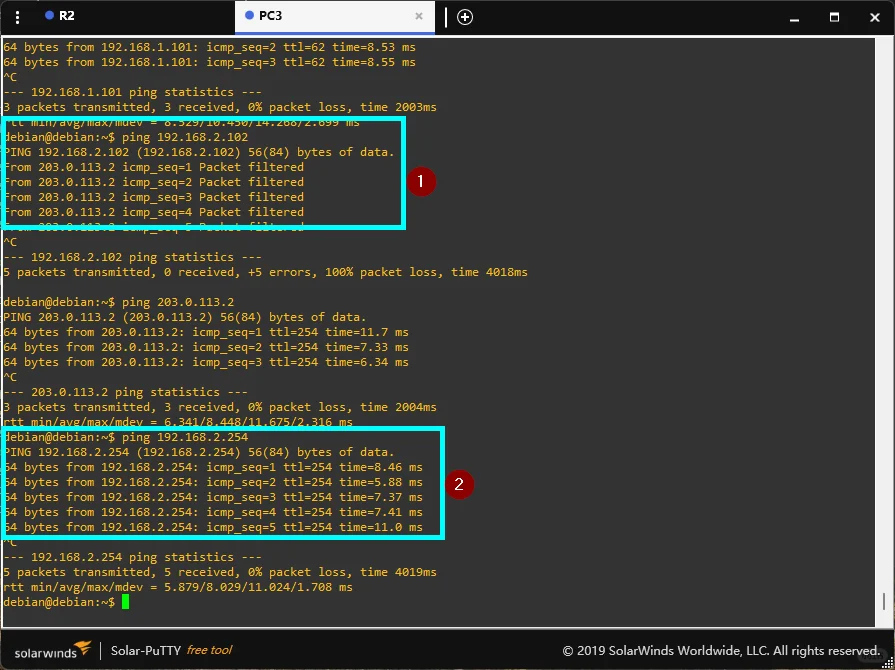Image resolution: width=895 pixels, height=670 pixels.
Task: Maximize the Solar-PuTTY window
Action: pyautogui.click(x=834, y=17)
